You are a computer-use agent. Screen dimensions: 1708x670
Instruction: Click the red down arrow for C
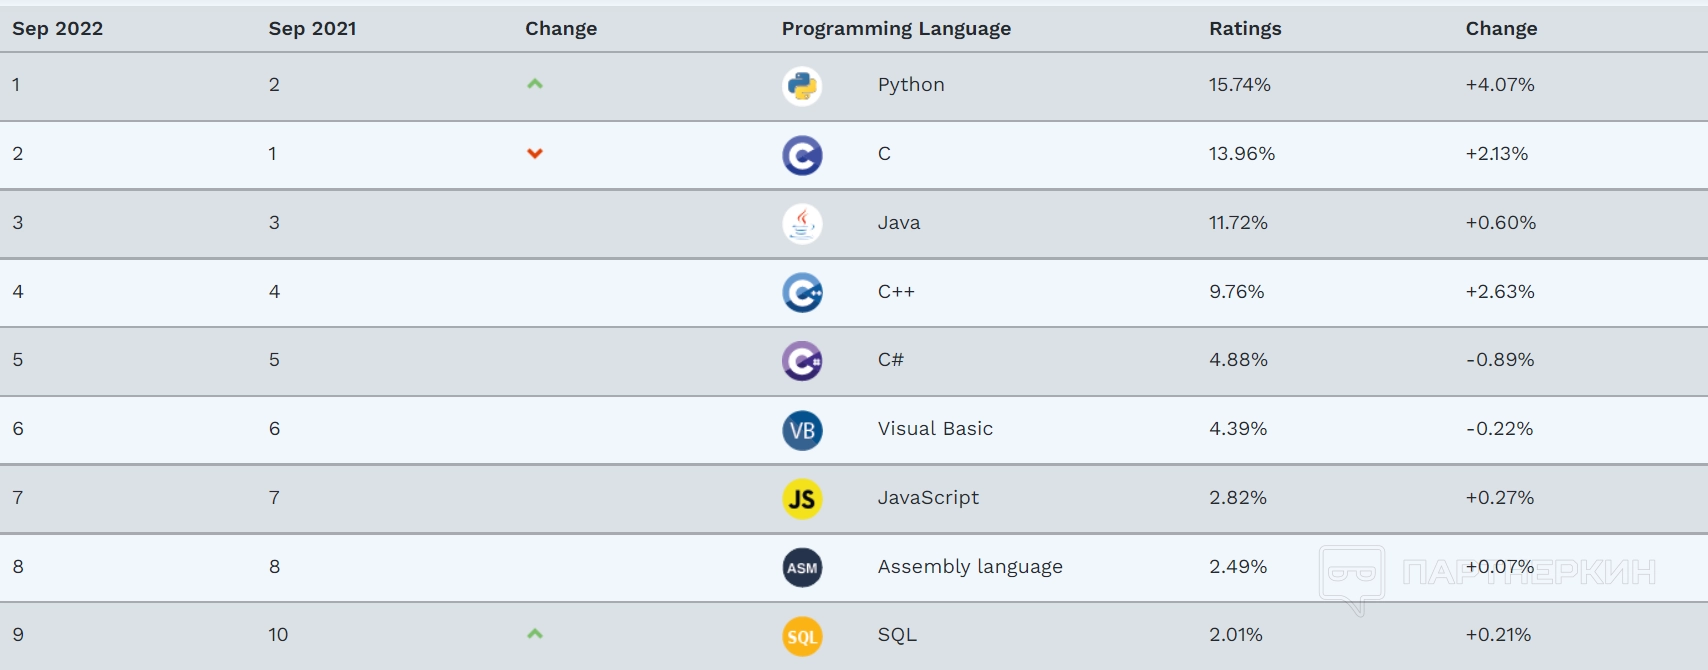click(535, 153)
